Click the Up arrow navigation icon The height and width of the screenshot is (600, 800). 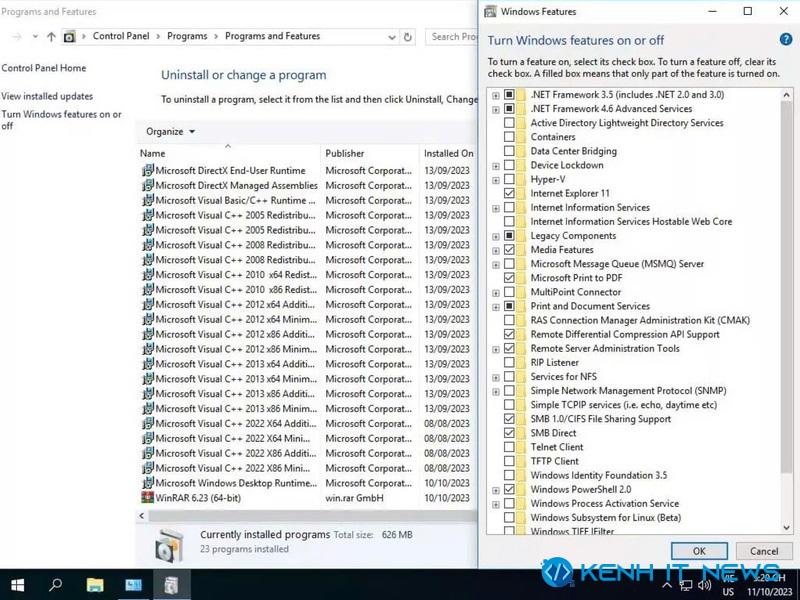coord(51,36)
